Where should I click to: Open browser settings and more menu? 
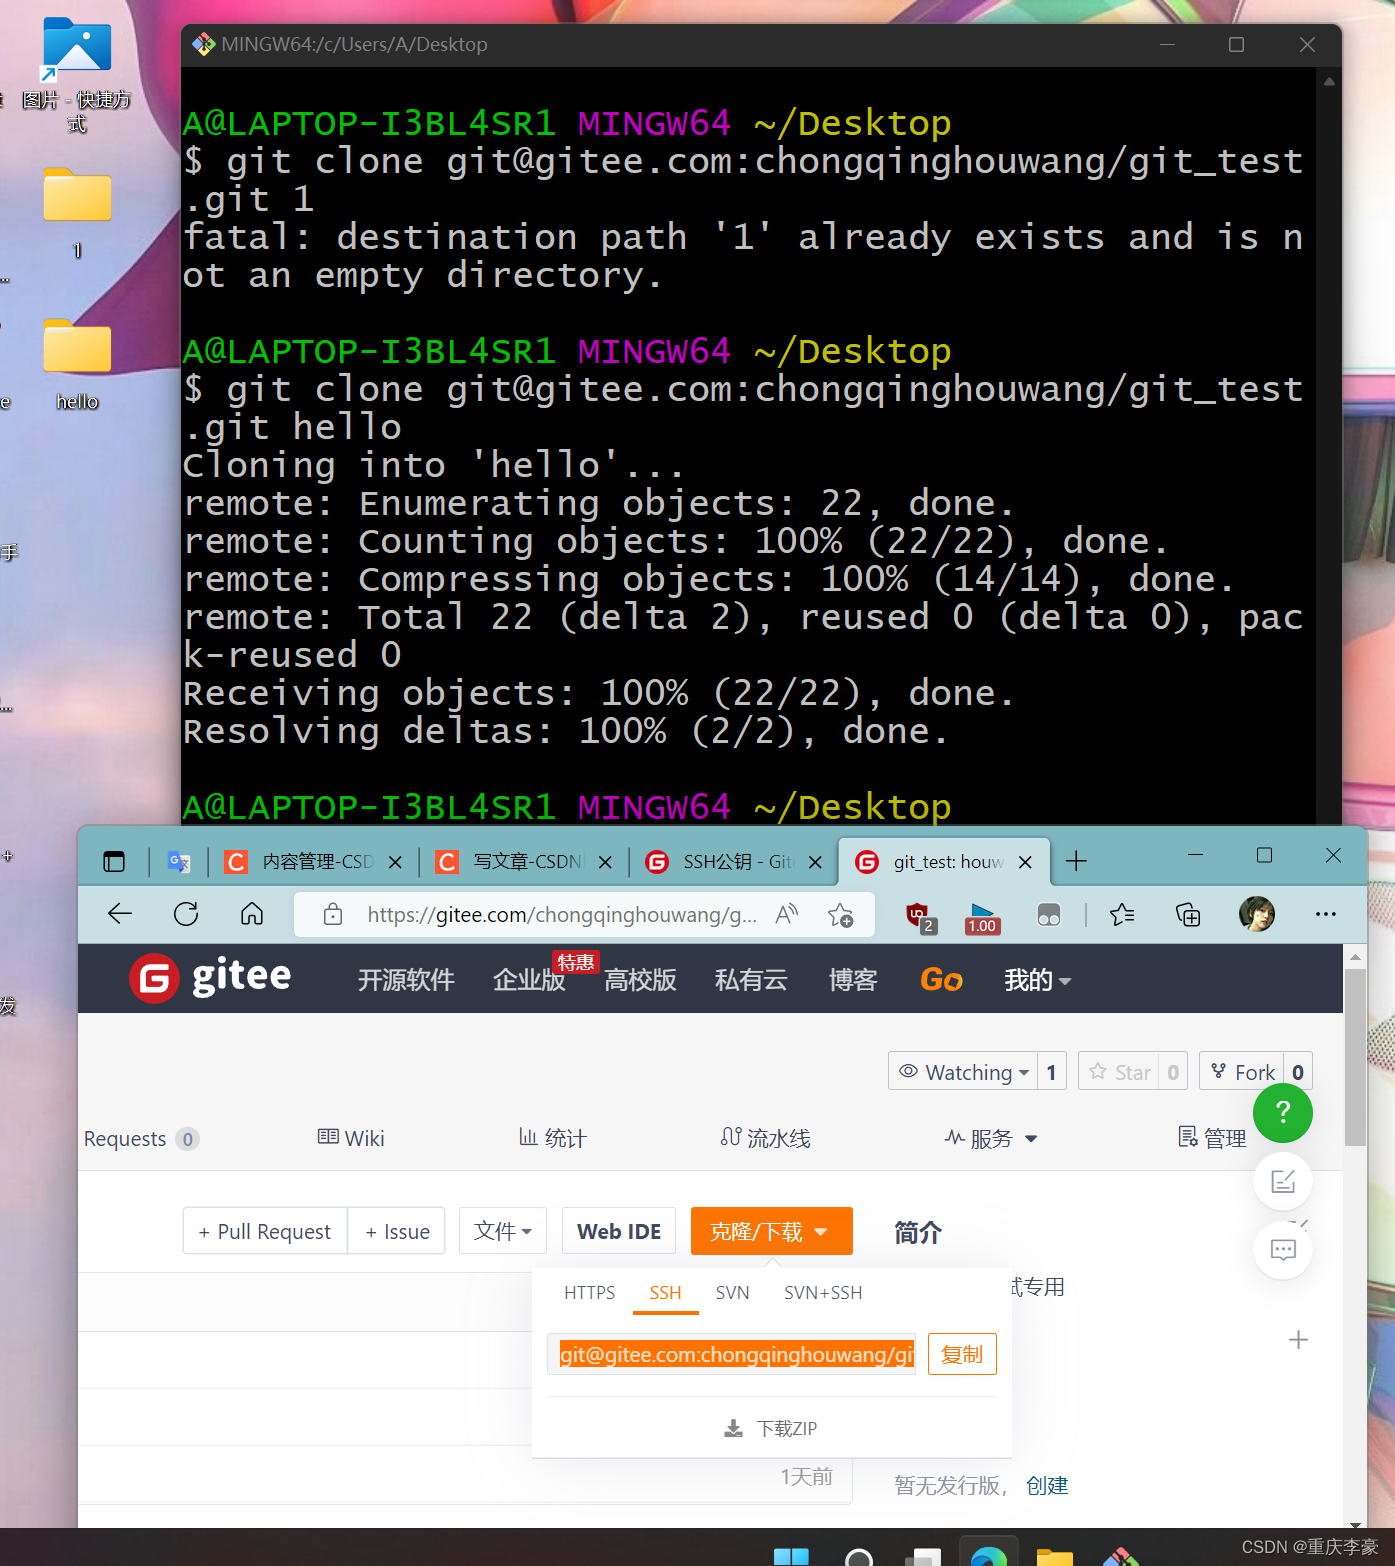(x=1326, y=914)
